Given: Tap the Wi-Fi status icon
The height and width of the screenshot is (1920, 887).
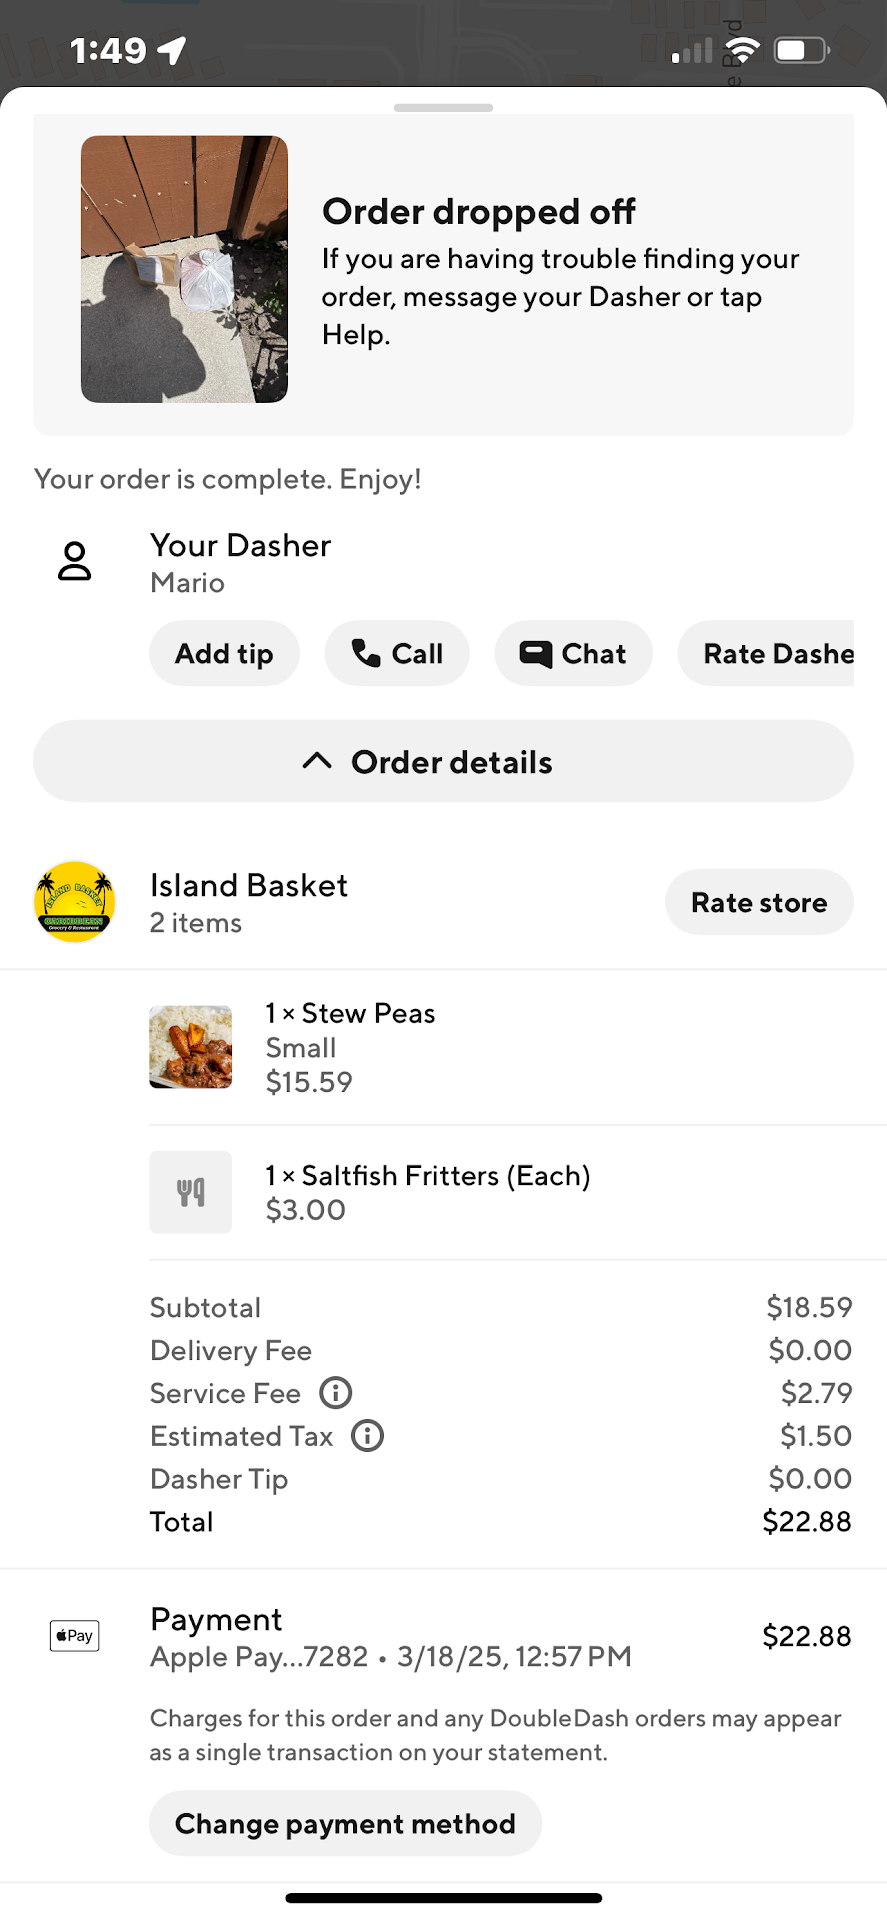Looking at the screenshot, I should [x=742, y=50].
